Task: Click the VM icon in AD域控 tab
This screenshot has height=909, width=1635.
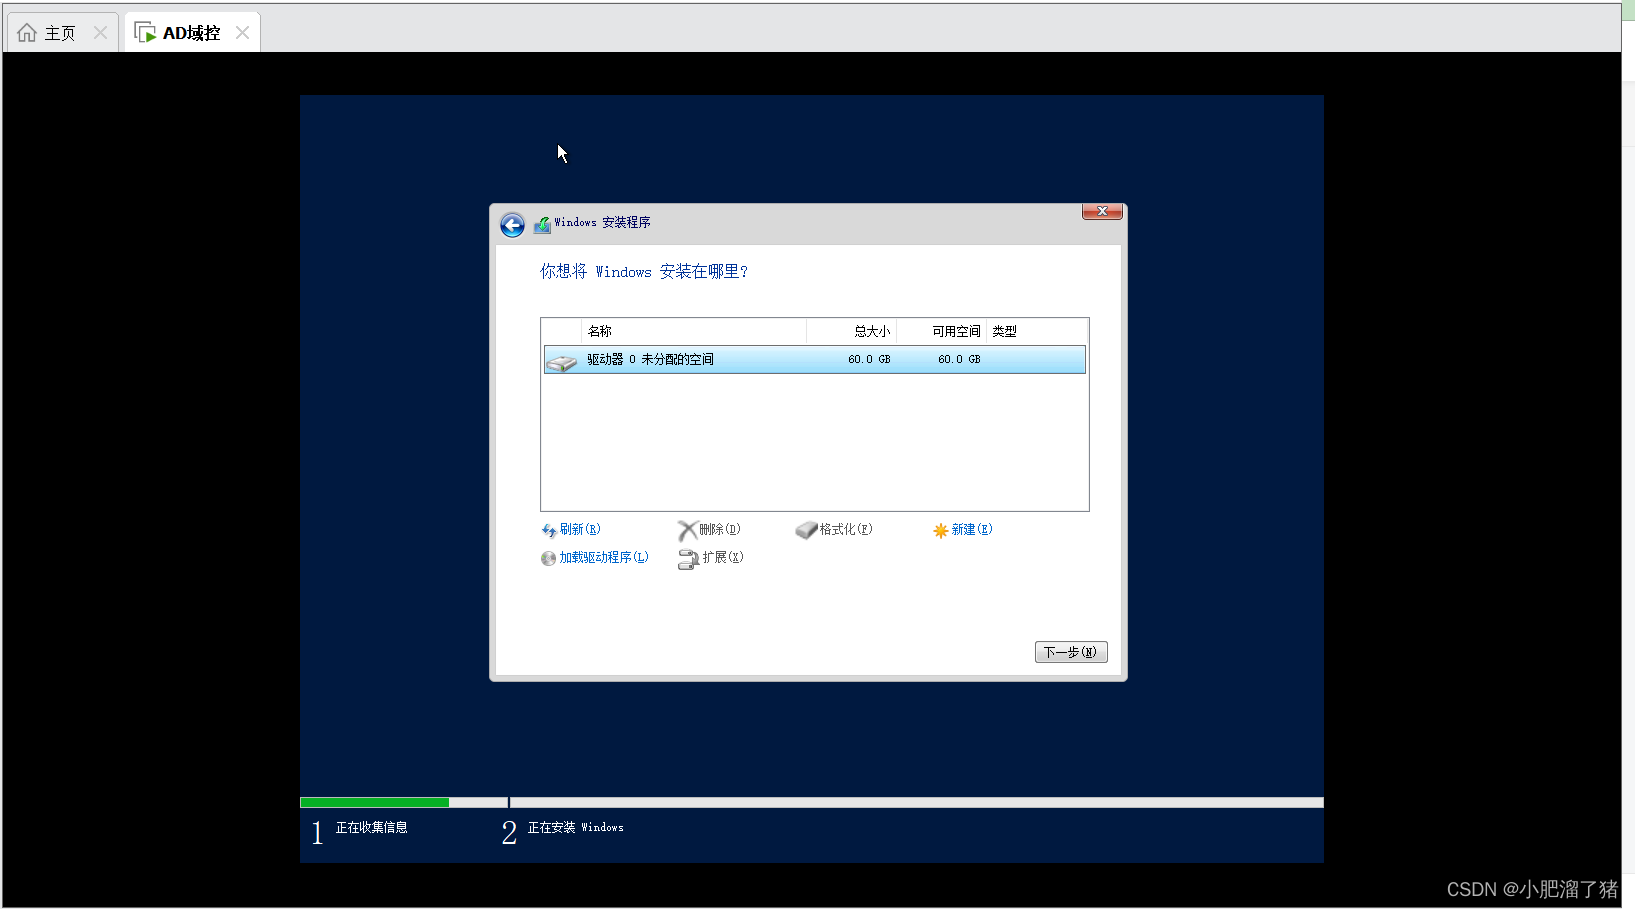Action: pos(145,33)
